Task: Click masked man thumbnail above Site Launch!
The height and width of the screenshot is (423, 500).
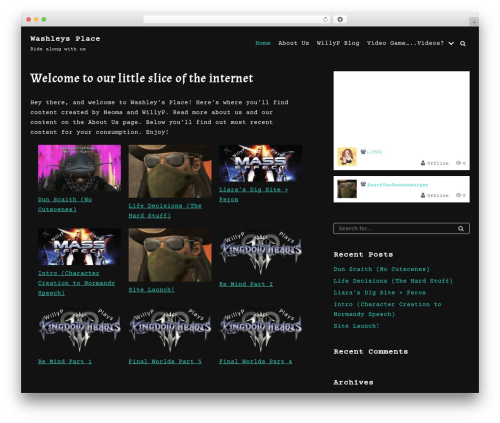Action: (170, 255)
